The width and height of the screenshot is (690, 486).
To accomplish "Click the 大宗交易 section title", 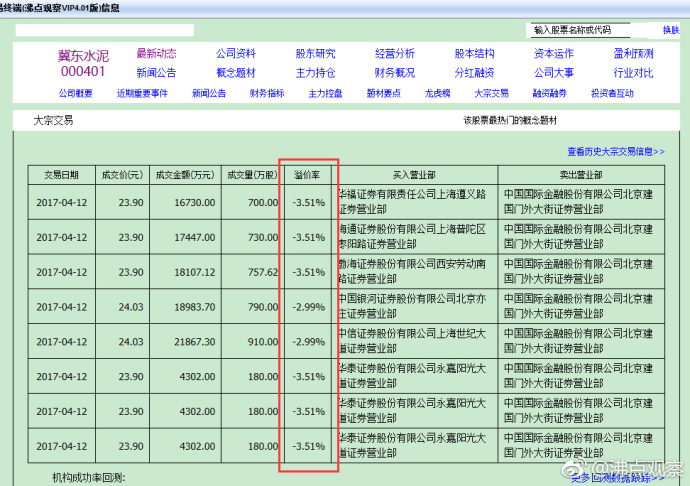I will pos(53,121).
